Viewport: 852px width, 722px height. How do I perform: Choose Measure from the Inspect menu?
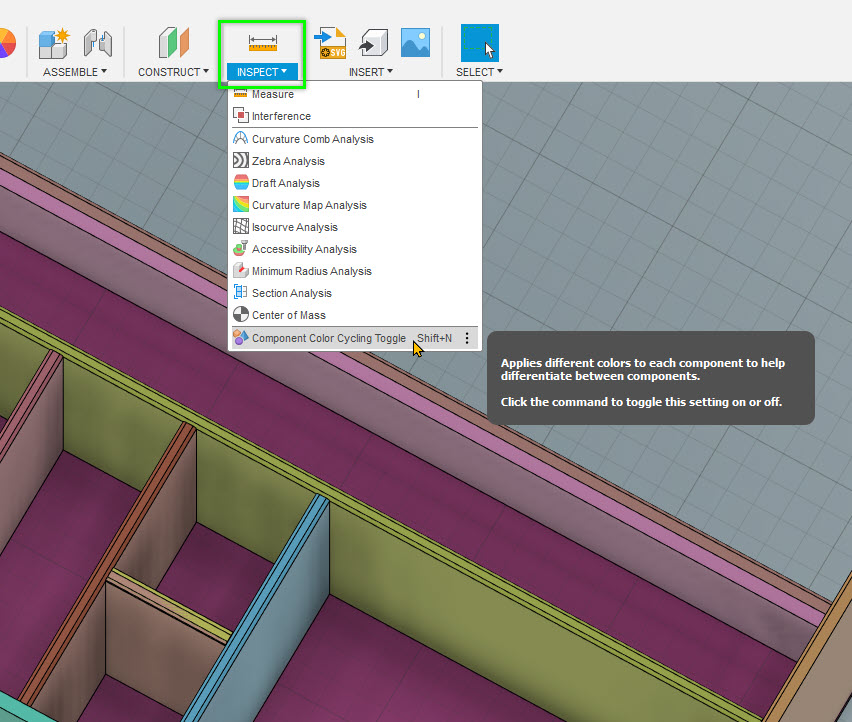click(x=355, y=94)
